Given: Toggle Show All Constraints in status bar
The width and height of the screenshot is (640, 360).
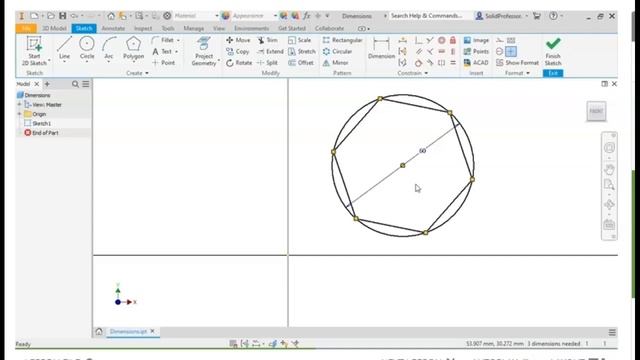Looking at the screenshot, I should [244, 344].
